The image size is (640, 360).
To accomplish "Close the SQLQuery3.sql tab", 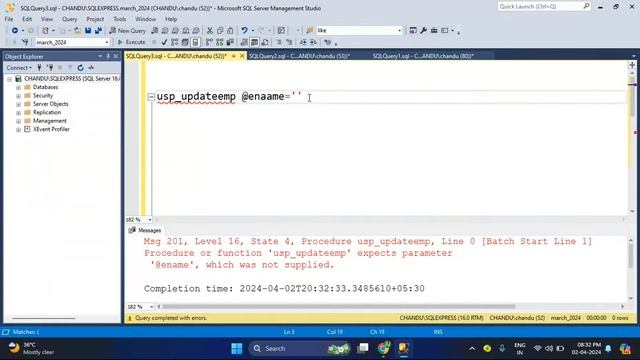I will point(242,56).
